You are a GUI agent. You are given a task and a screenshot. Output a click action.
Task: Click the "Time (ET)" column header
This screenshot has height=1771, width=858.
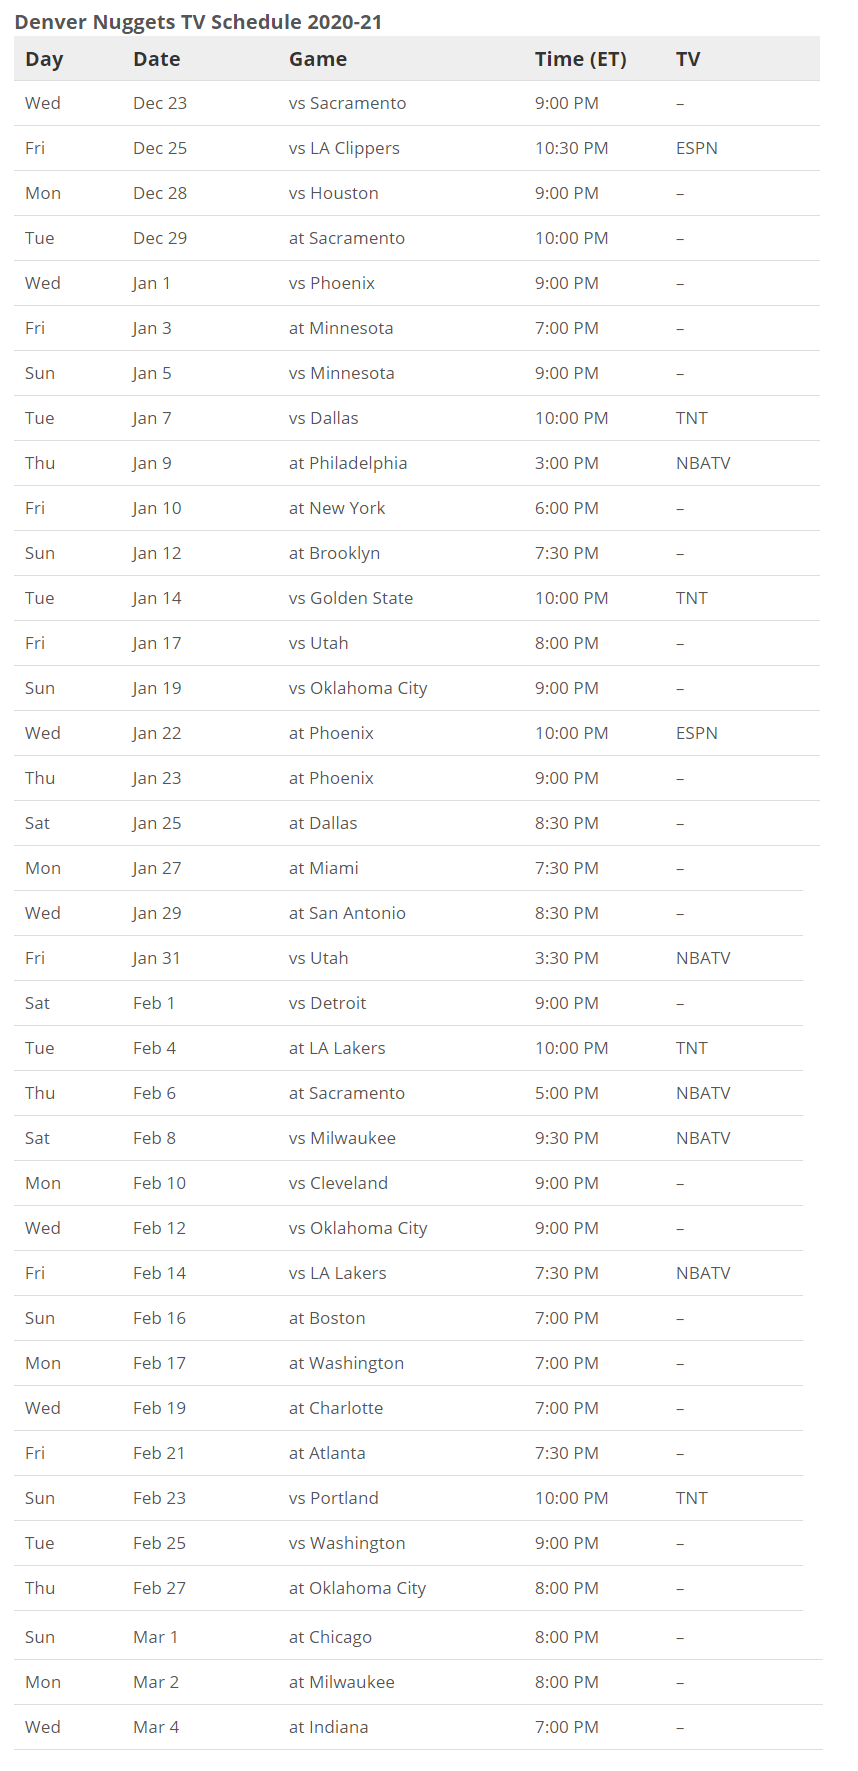pos(580,59)
